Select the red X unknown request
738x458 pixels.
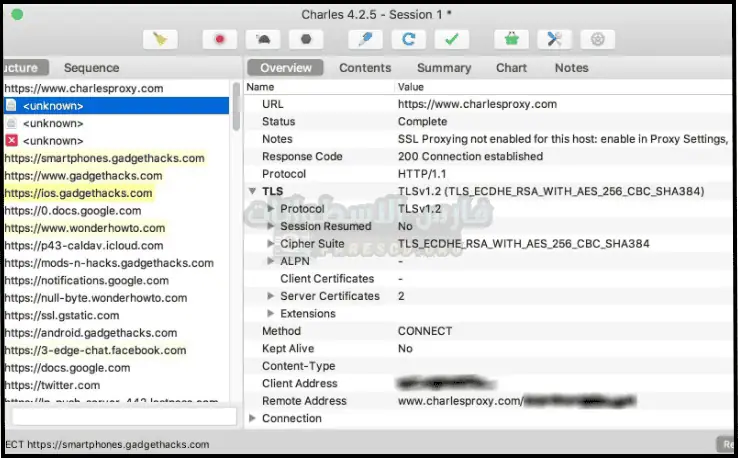click(52, 141)
